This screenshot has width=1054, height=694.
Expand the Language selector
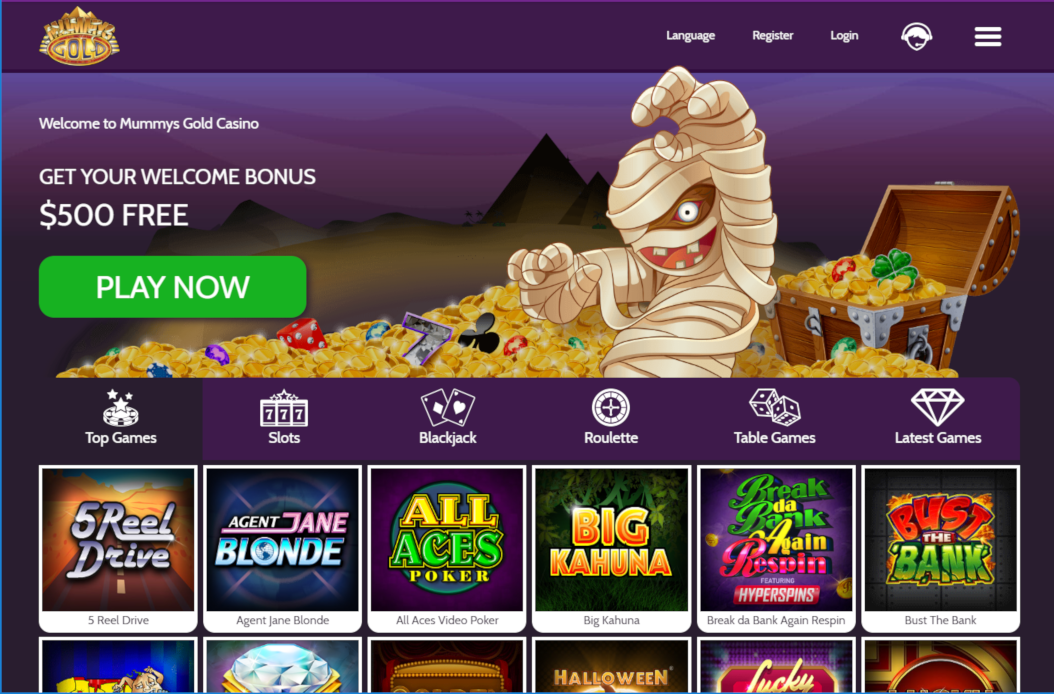pyautogui.click(x=690, y=36)
